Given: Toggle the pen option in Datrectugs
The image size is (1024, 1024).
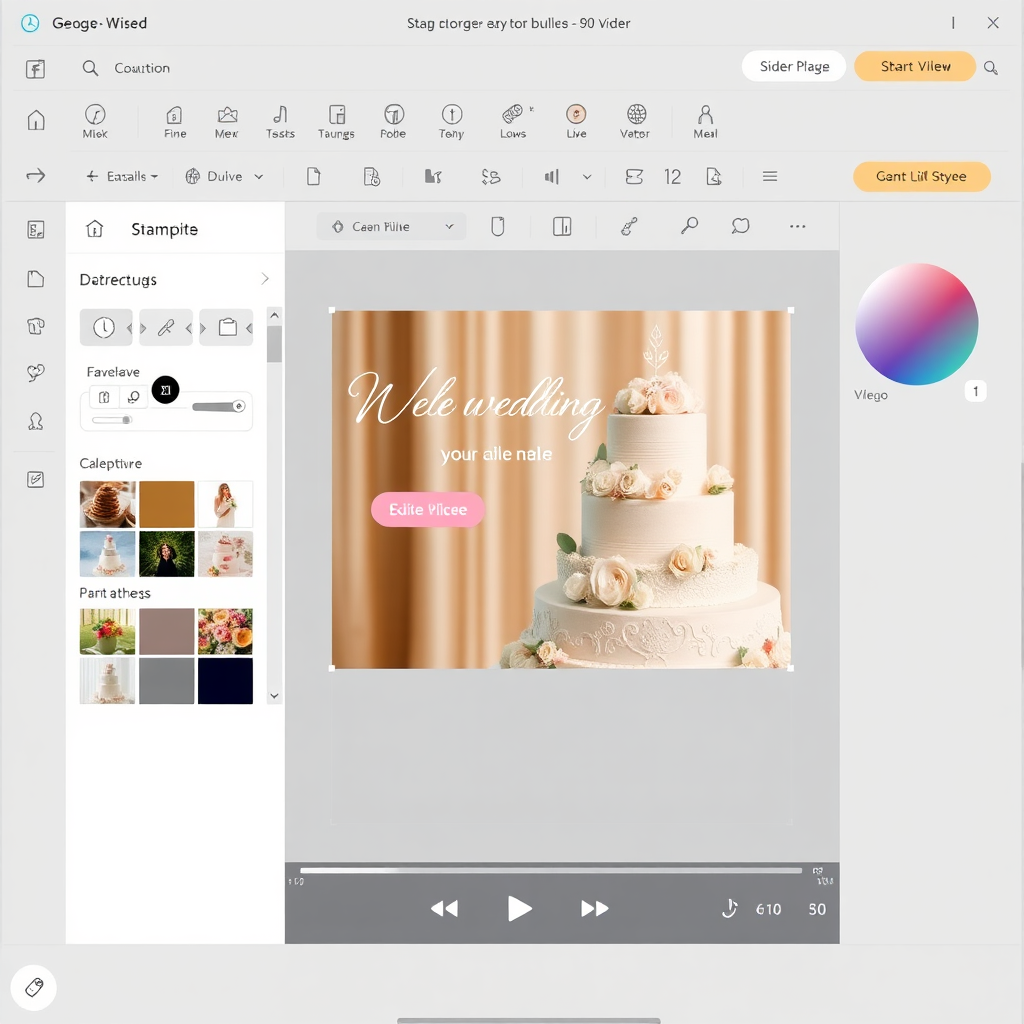Looking at the screenshot, I should coord(166,327).
